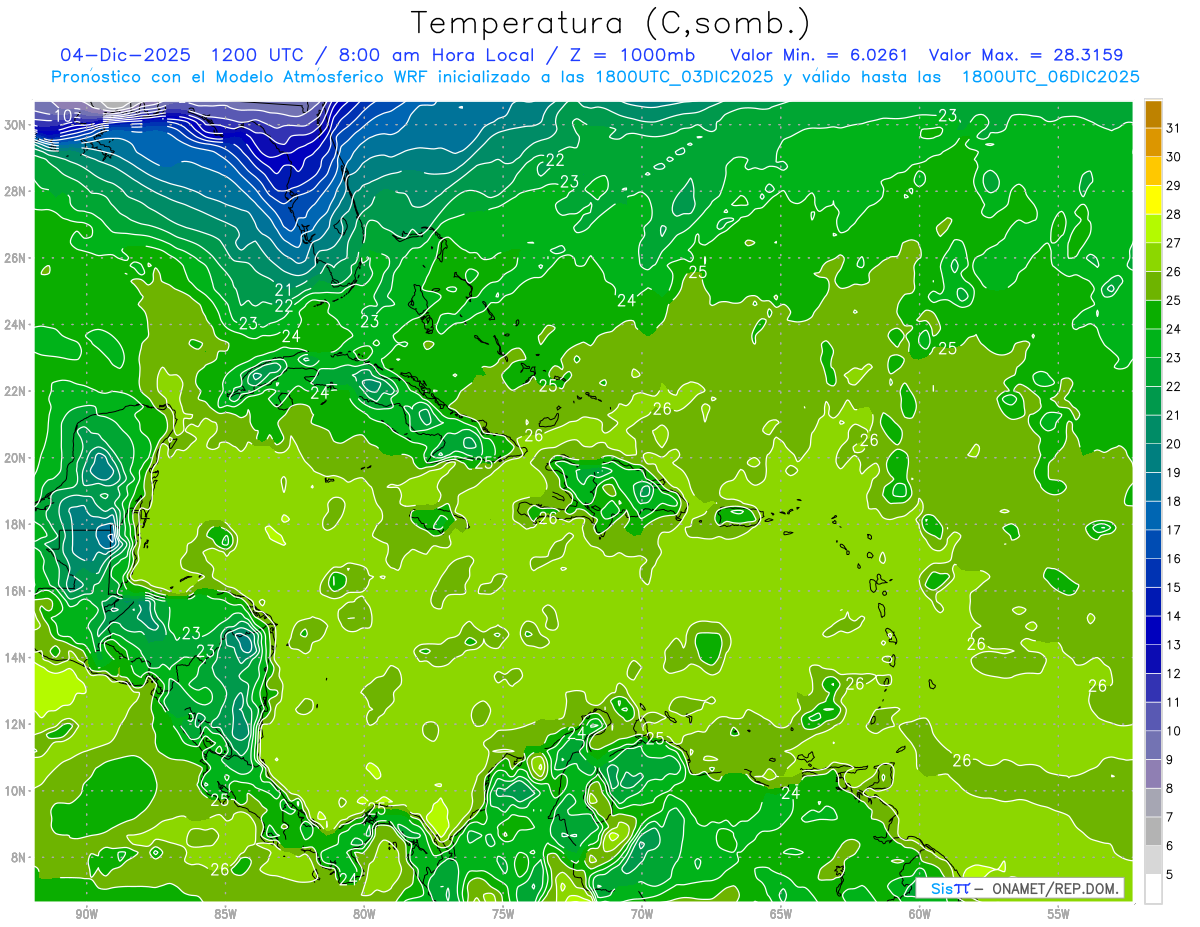Click the 8N latitude axis label

[x=20, y=858]
